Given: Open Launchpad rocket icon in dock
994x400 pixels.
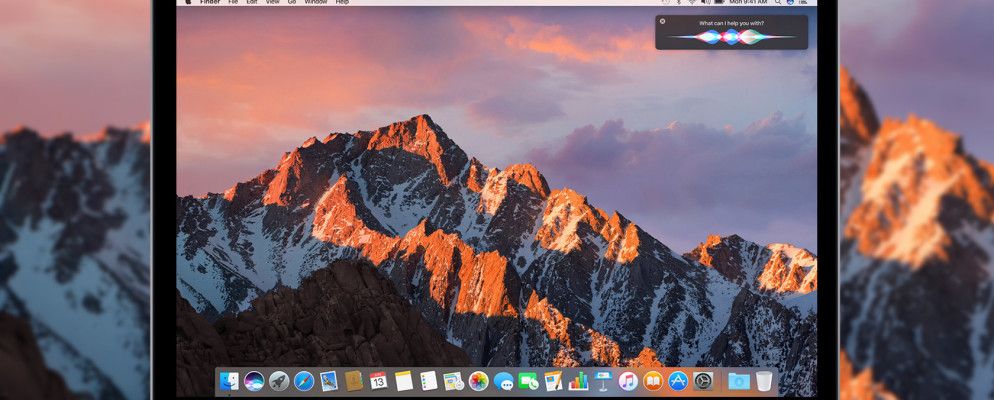Looking at the screenshot, I should 279,381.
